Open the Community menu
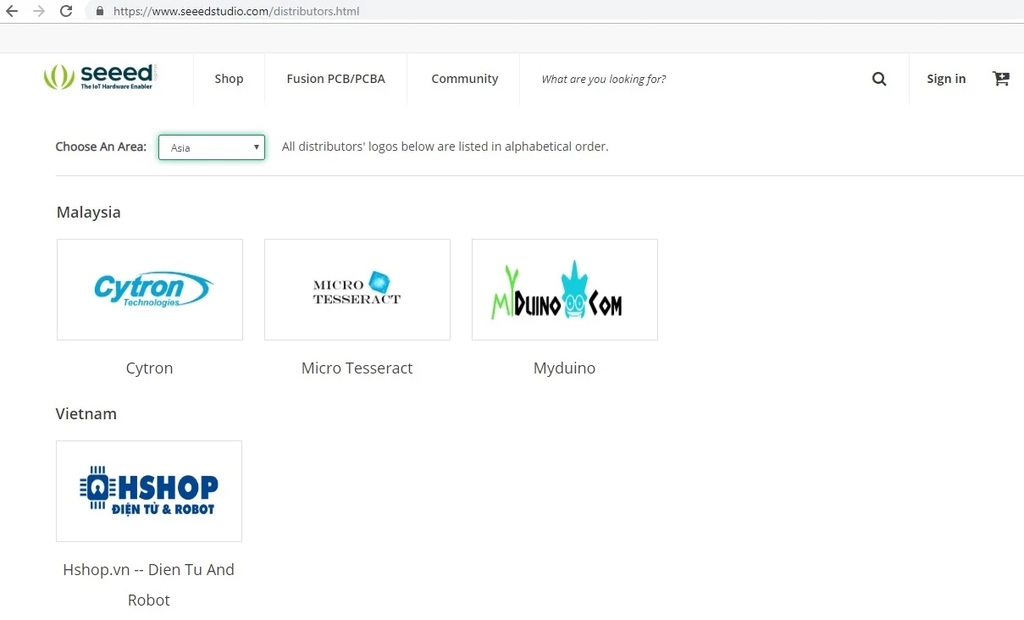 point(464,78)
